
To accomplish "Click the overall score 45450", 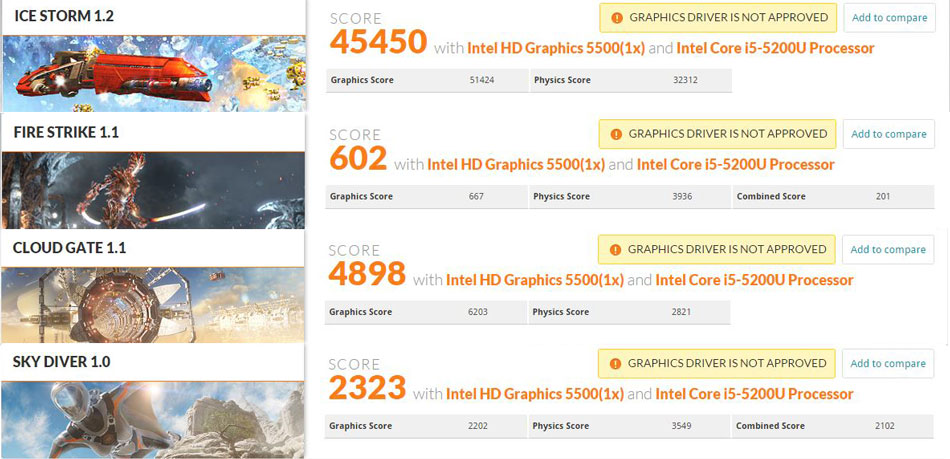I will click(379, 42).
